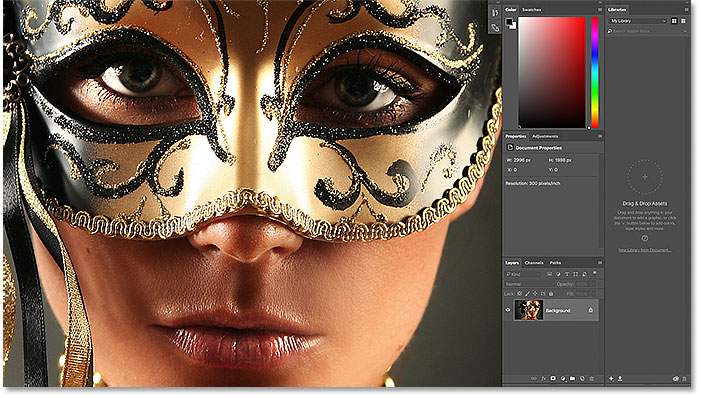Open the Properties panel flyout menu
Screen dimensions: 701x398
[x=600, y=136]
